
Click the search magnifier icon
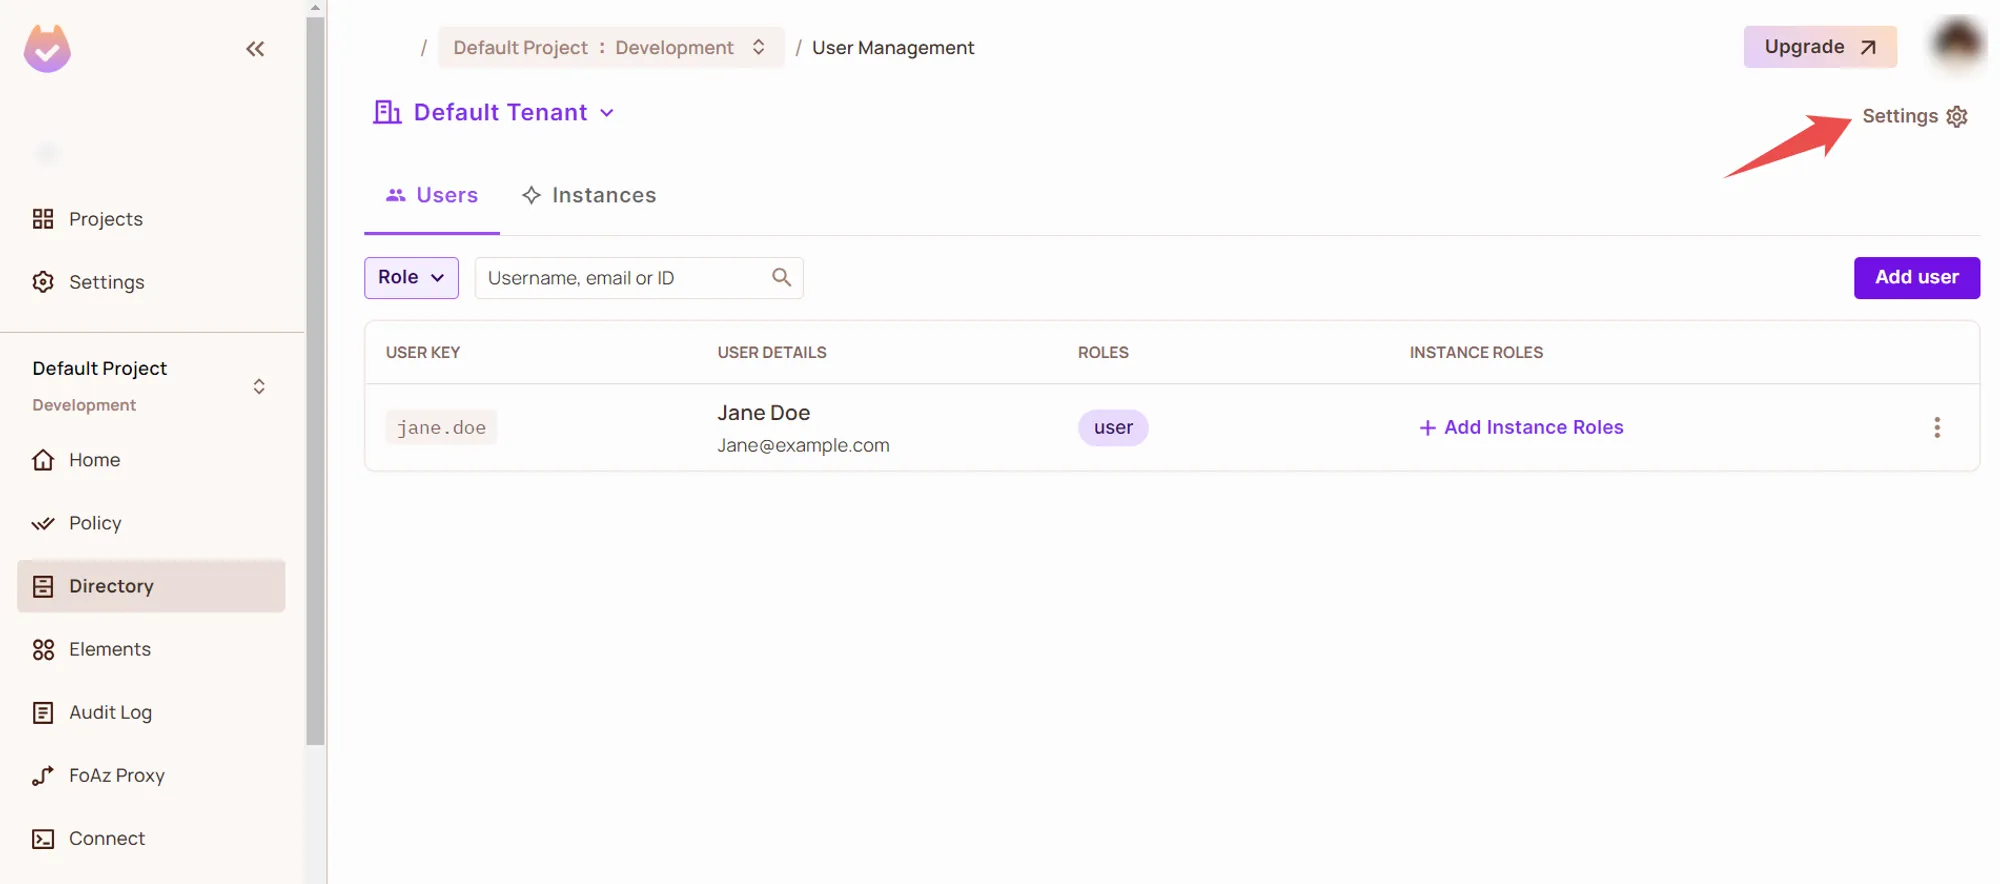[781, 277]
